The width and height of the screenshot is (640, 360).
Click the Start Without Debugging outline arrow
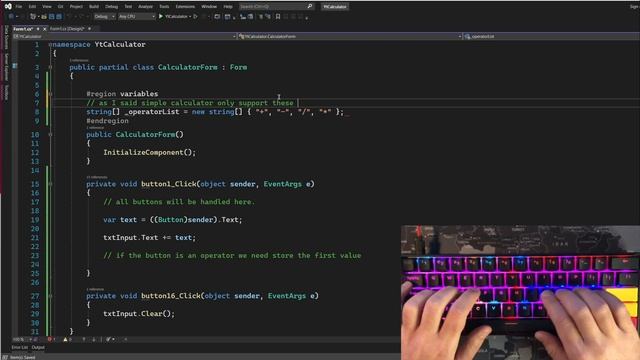[x=196, y=17]
